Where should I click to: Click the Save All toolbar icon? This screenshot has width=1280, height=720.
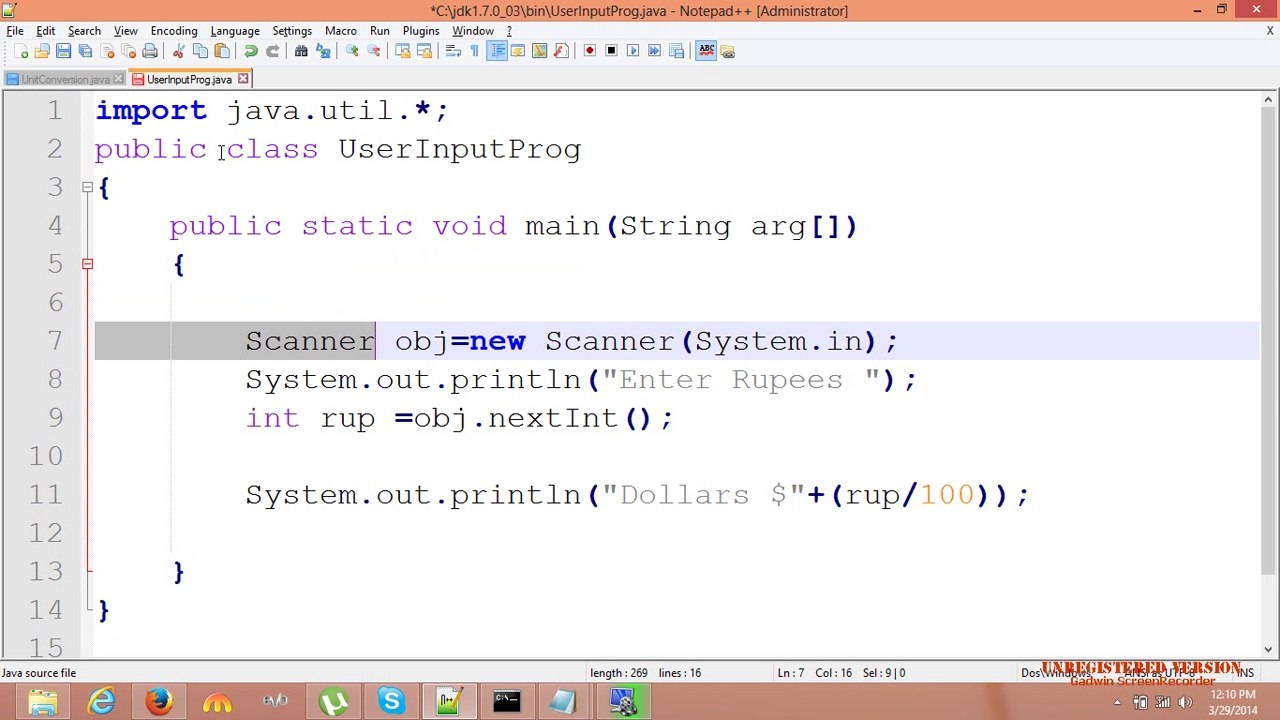[85, 51]
